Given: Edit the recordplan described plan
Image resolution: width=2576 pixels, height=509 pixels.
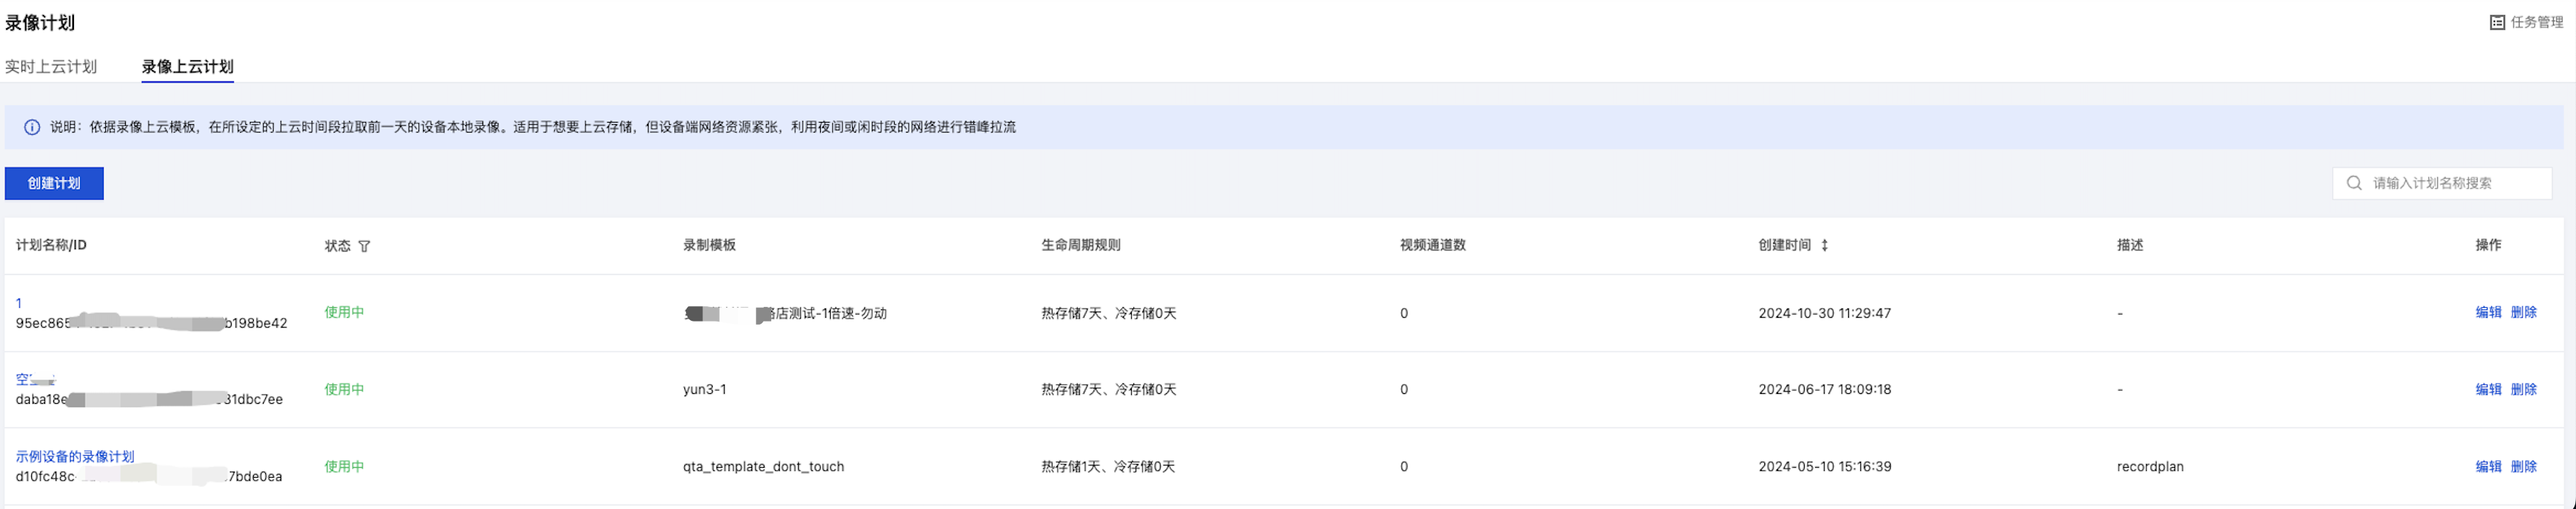Looking at the screenshot, I should [2488, 466].
